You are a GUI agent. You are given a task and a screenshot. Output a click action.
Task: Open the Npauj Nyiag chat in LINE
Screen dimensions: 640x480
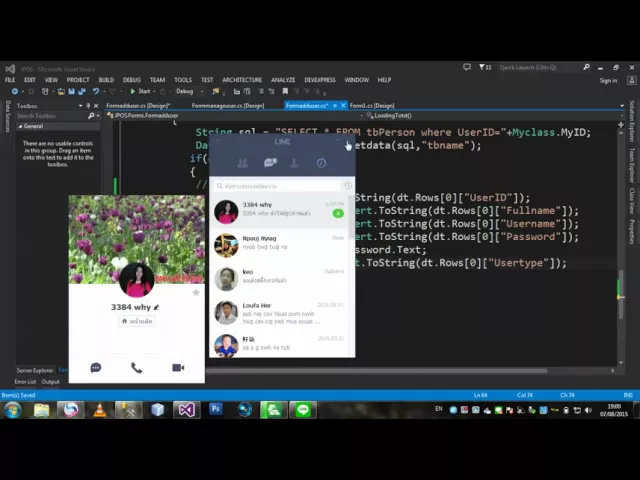tap(279, 245)
